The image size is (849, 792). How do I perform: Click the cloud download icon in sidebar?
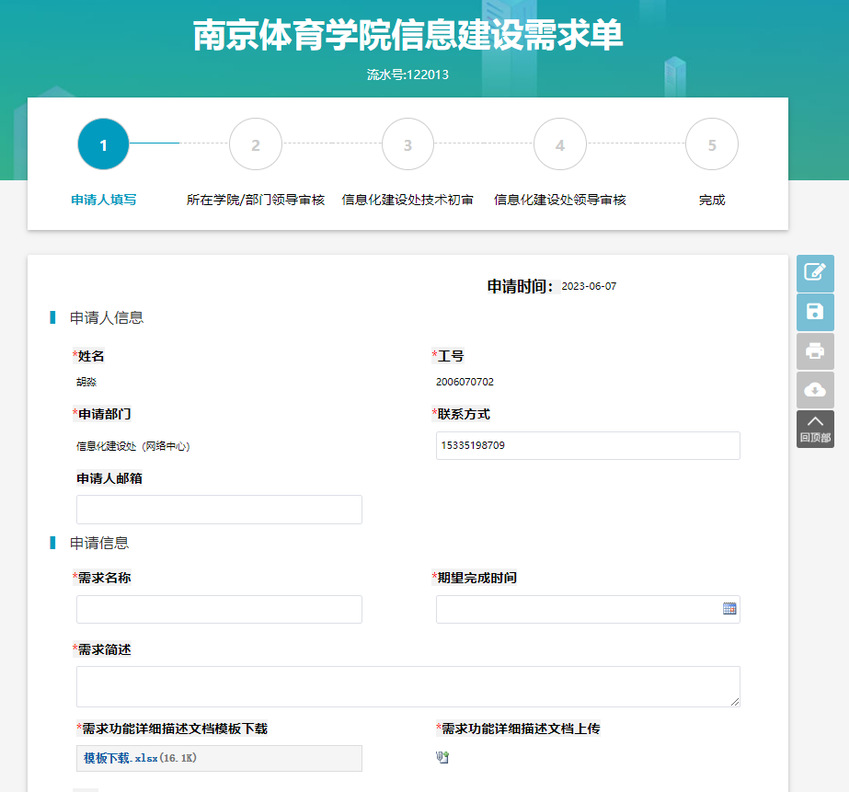[x=815, y=389]
